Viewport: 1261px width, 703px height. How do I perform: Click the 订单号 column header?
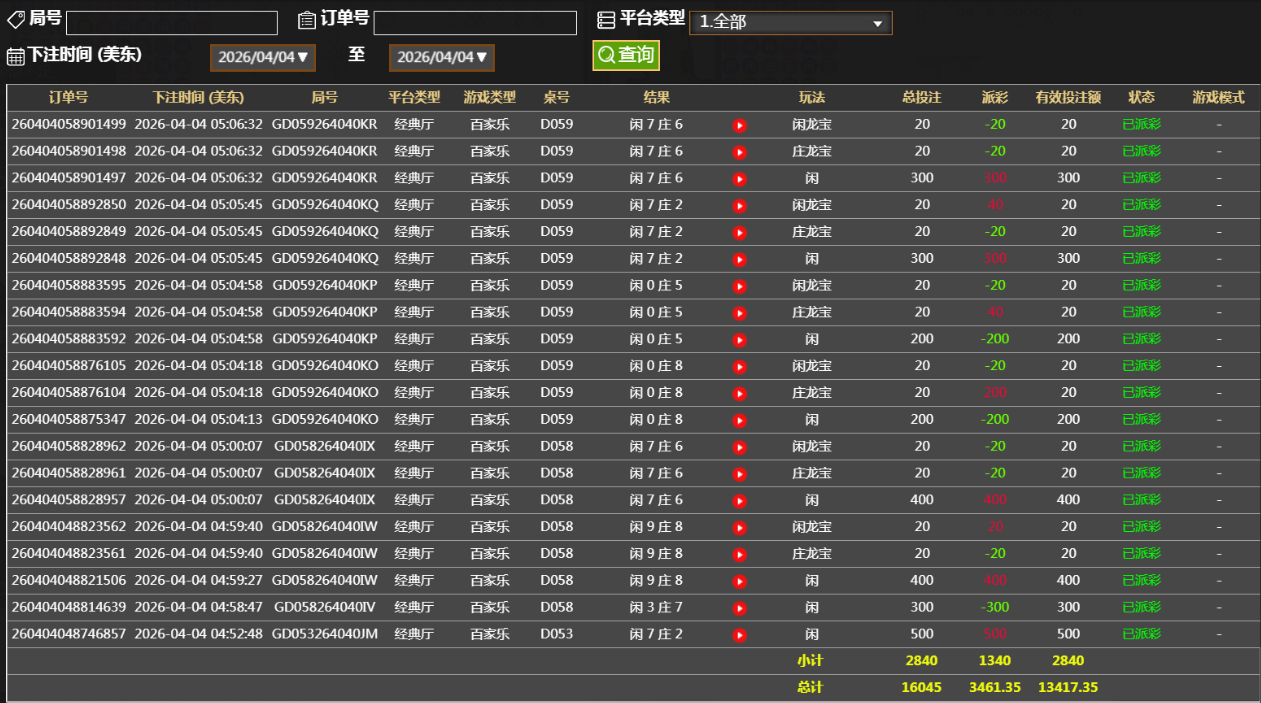click(68, 98)
